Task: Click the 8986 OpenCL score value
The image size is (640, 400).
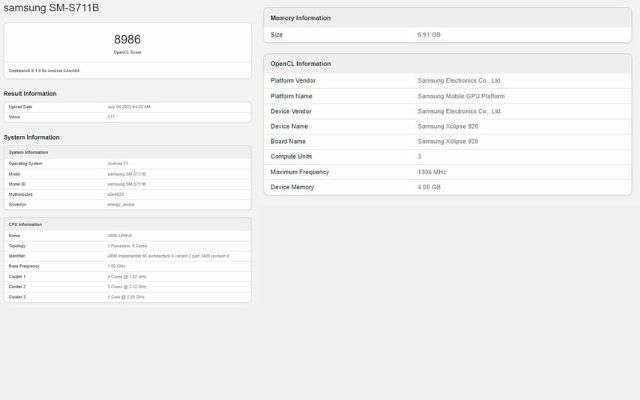Action: [x=127, y=38]
